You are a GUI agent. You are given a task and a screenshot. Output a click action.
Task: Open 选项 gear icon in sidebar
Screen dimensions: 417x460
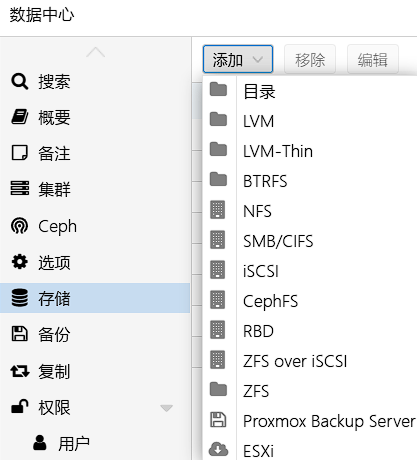click(20, 262)
